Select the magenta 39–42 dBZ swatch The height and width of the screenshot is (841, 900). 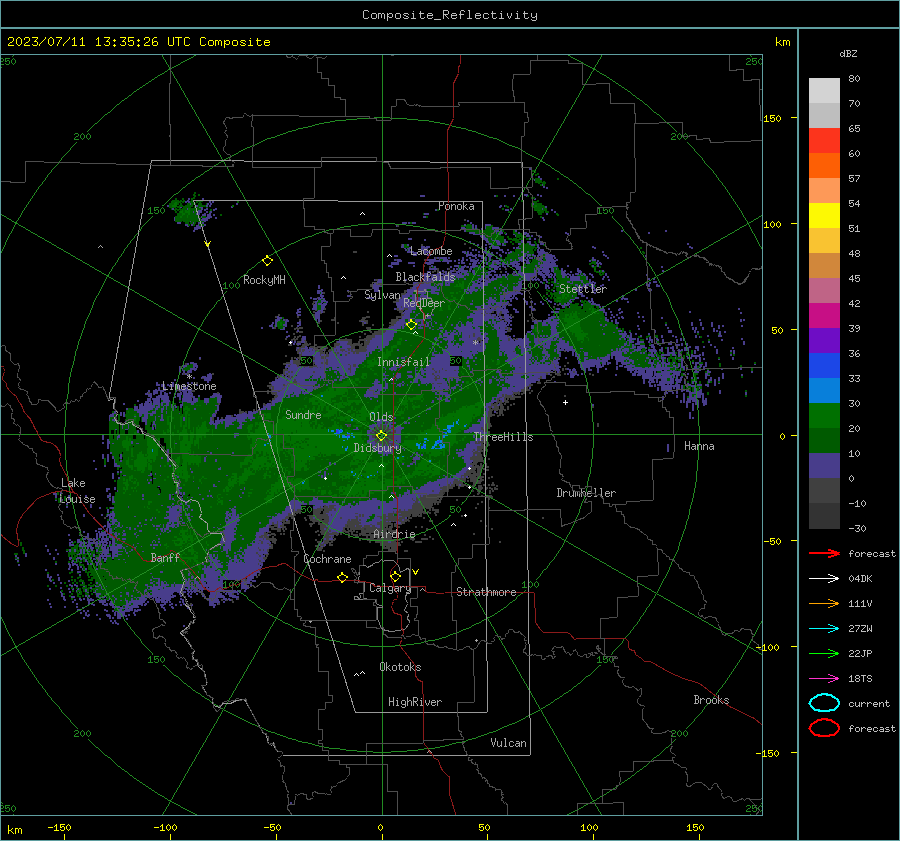point(824,316)
